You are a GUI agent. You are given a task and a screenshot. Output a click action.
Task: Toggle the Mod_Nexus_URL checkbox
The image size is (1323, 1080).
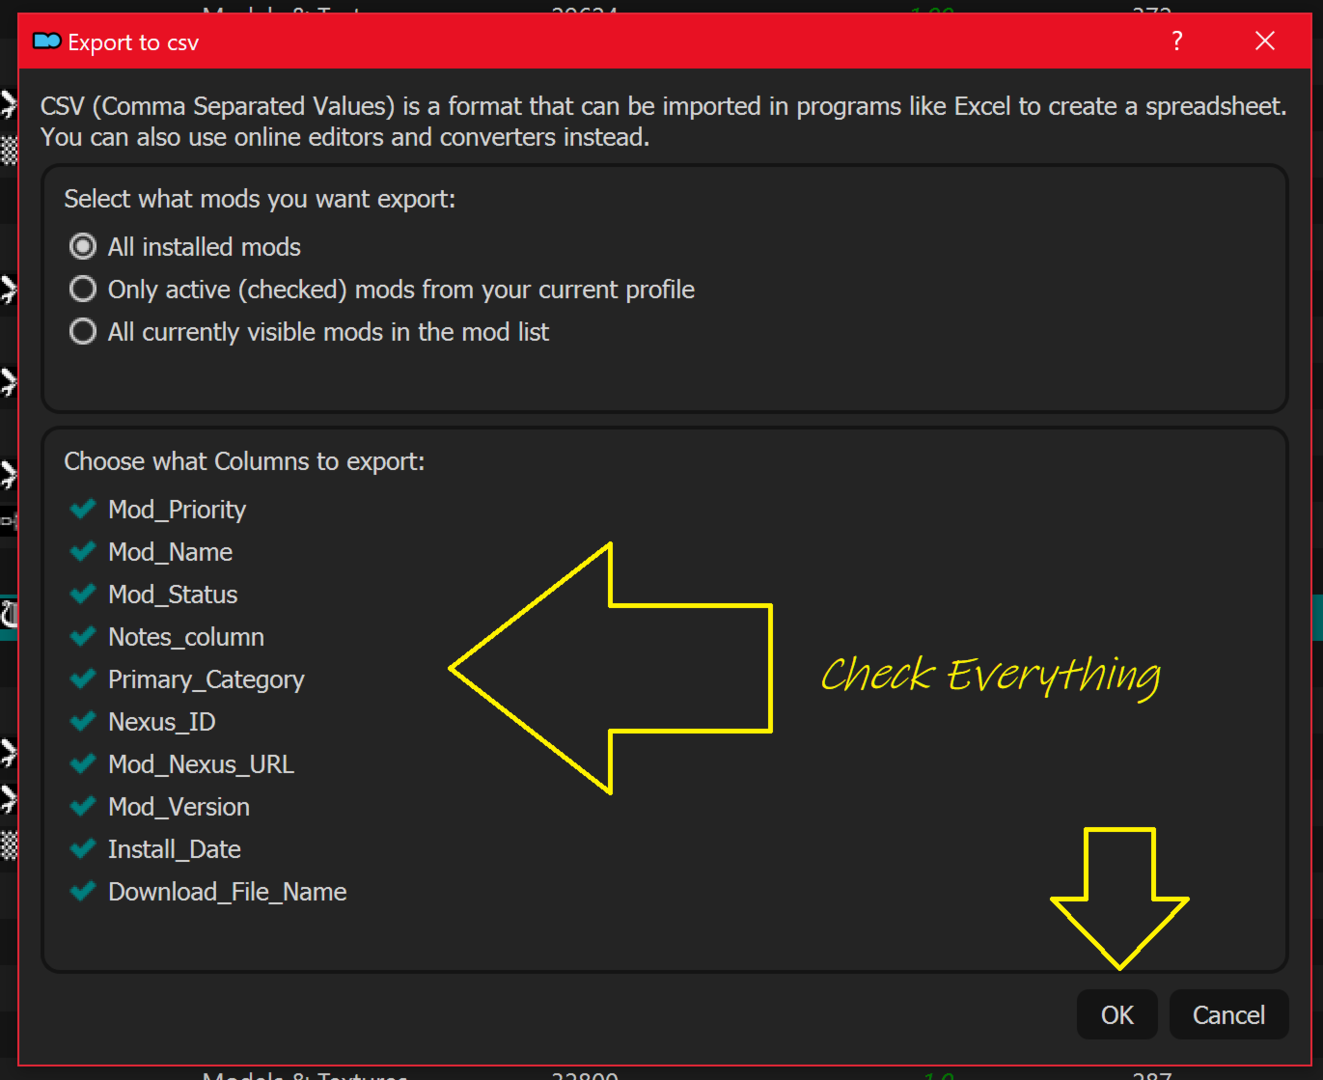(x=83, y=764)
